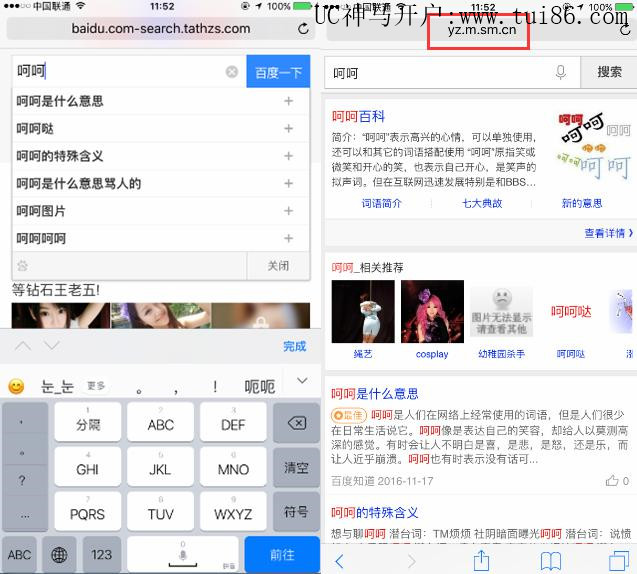Switch keyboard with globe icon
637x574 pixels.
click(59, 555)
